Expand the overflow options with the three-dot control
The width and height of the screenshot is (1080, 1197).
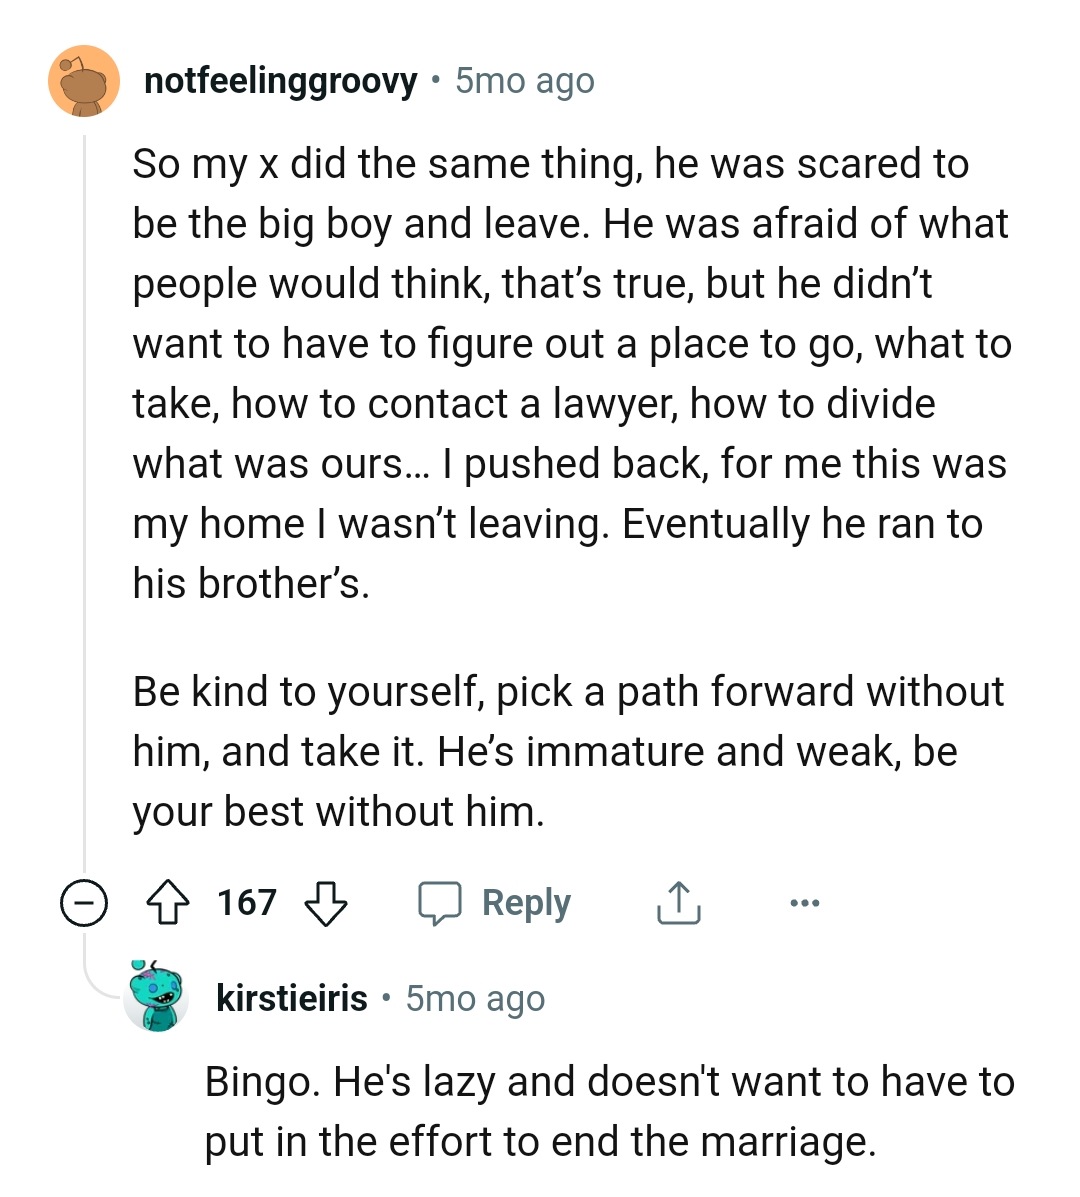[804, 902]
